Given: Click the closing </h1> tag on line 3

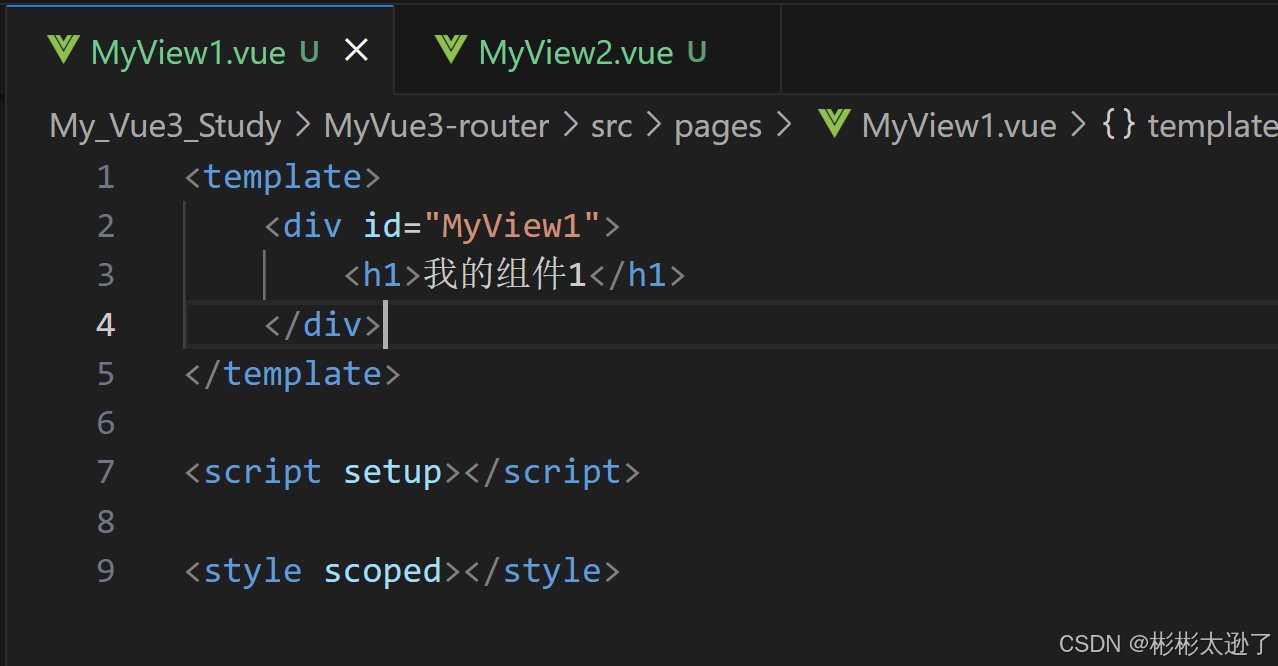Looking at the screenshot, I should point(636,275).
